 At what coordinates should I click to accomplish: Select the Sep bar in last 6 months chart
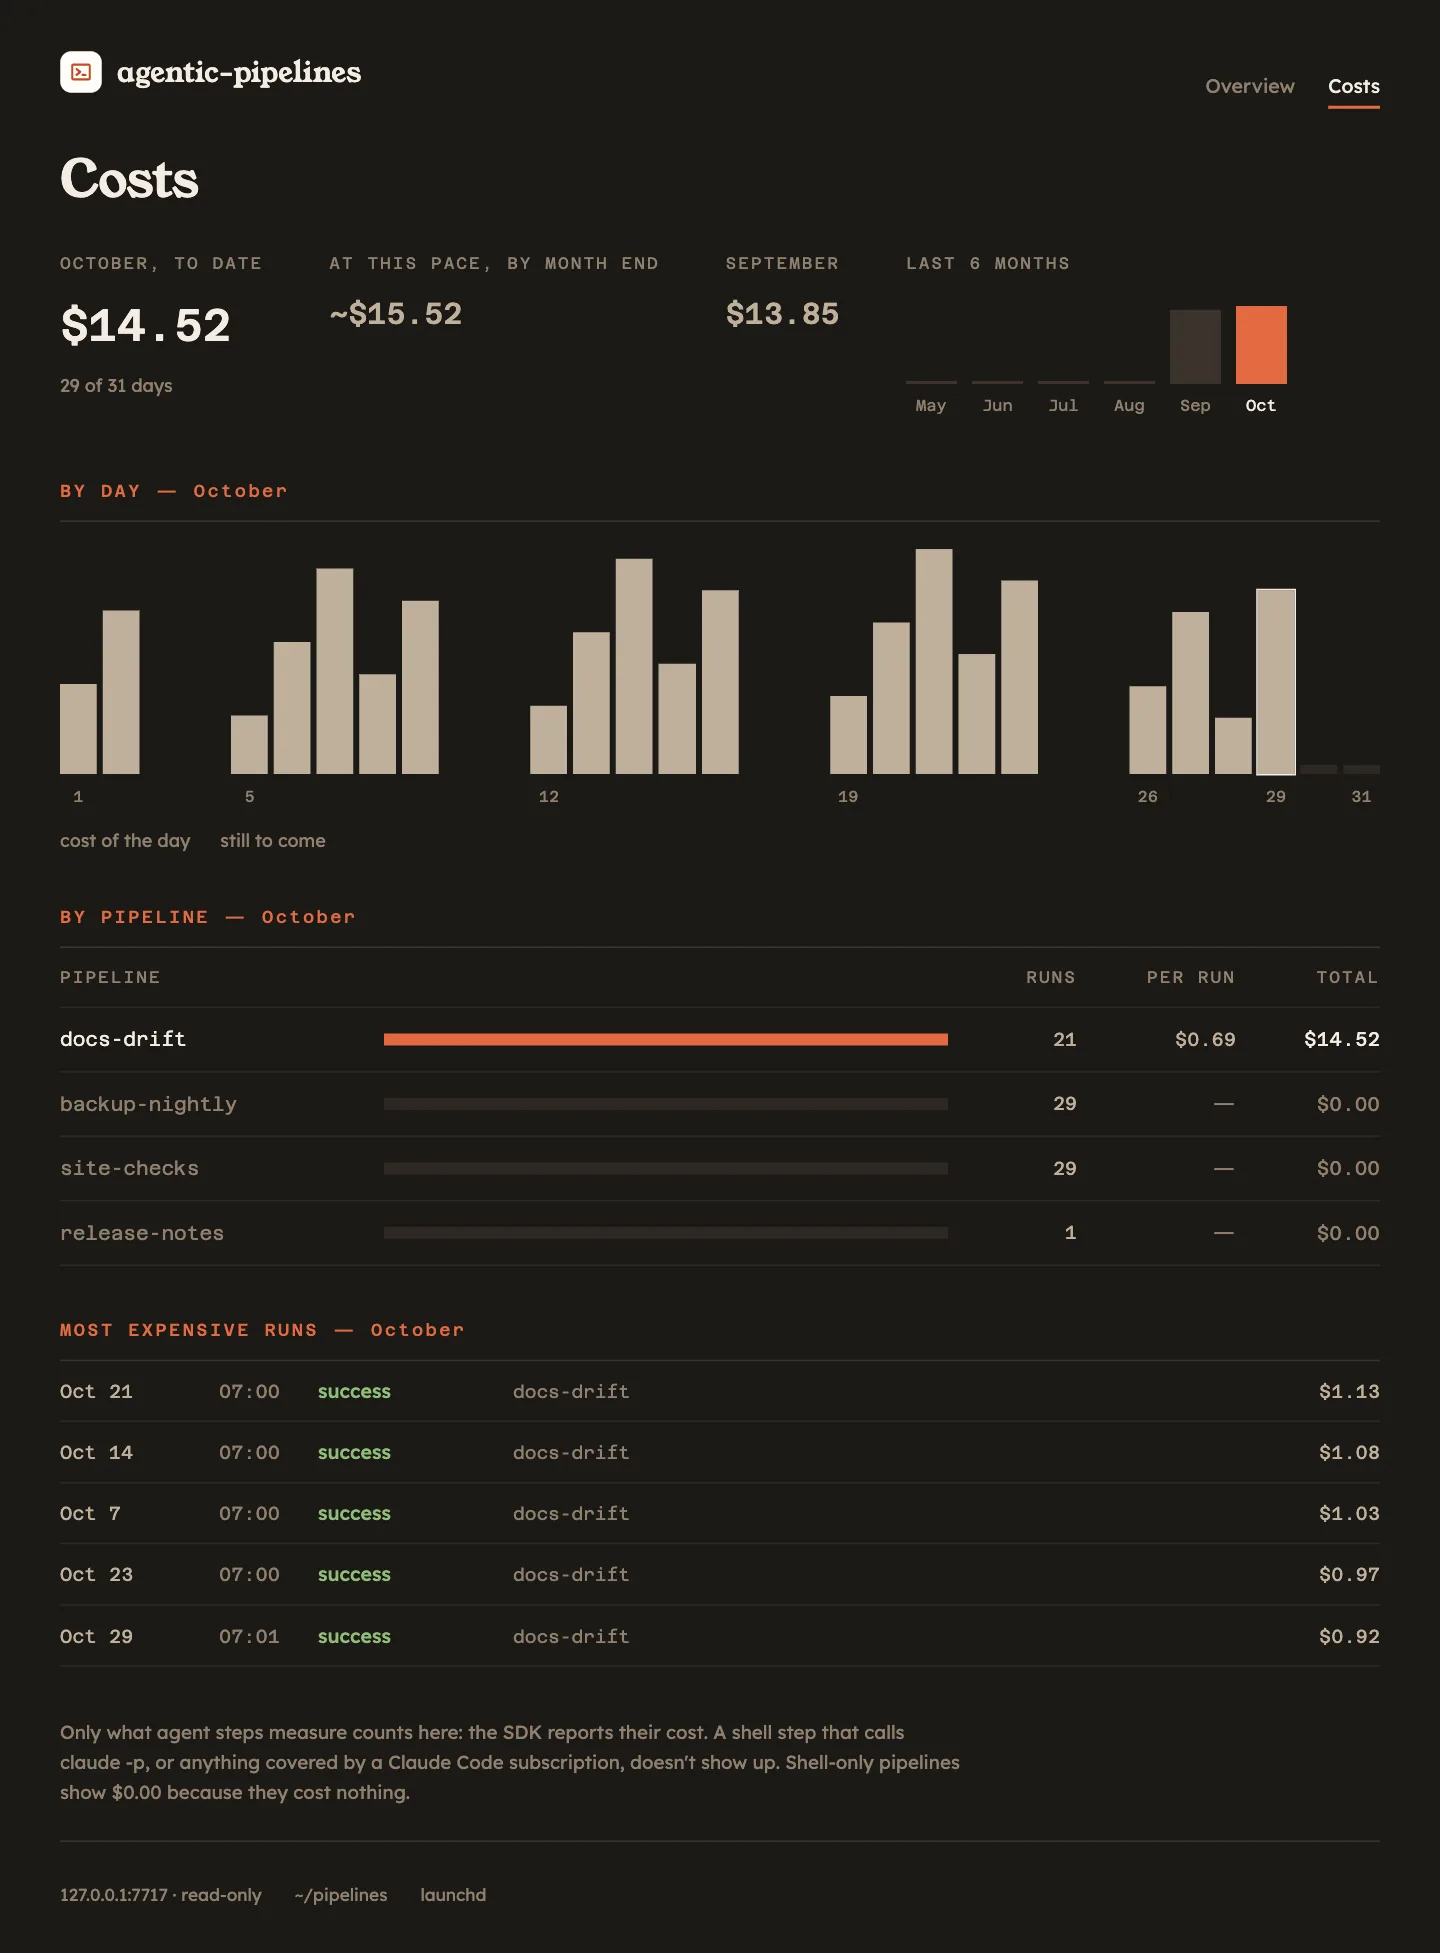(1195, 347)
